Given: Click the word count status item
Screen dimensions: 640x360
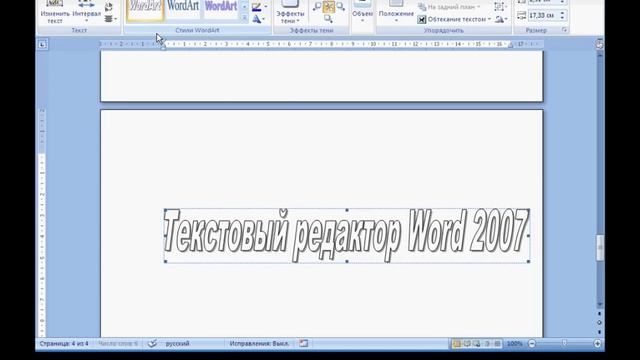Looking at the screenshot, I should pyautogui.click(x=118, y=344).
